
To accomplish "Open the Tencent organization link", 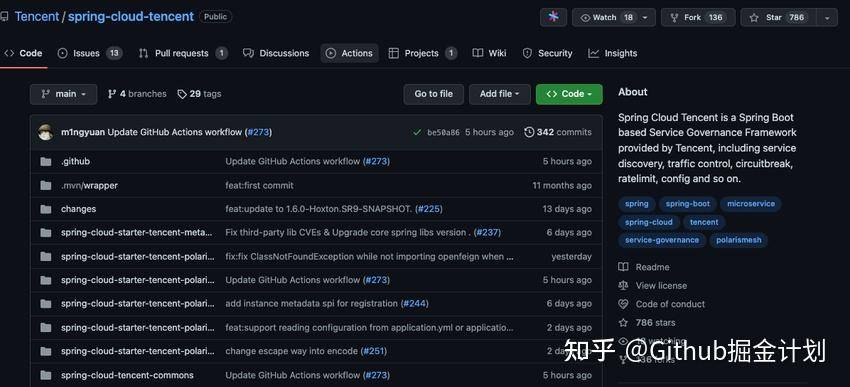I will tap(37, 17).
